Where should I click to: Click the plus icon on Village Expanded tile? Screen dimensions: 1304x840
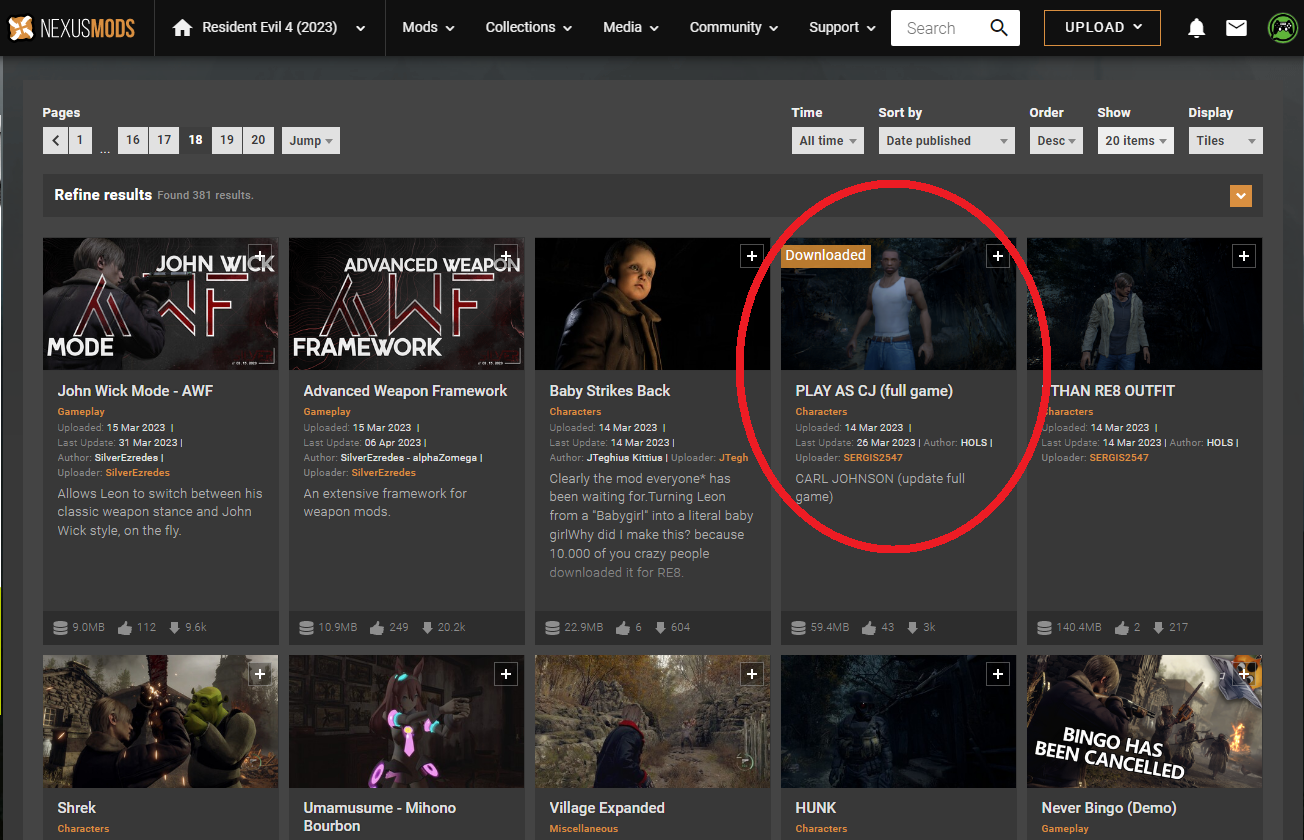pyautogui.click(x=751, y=675)
